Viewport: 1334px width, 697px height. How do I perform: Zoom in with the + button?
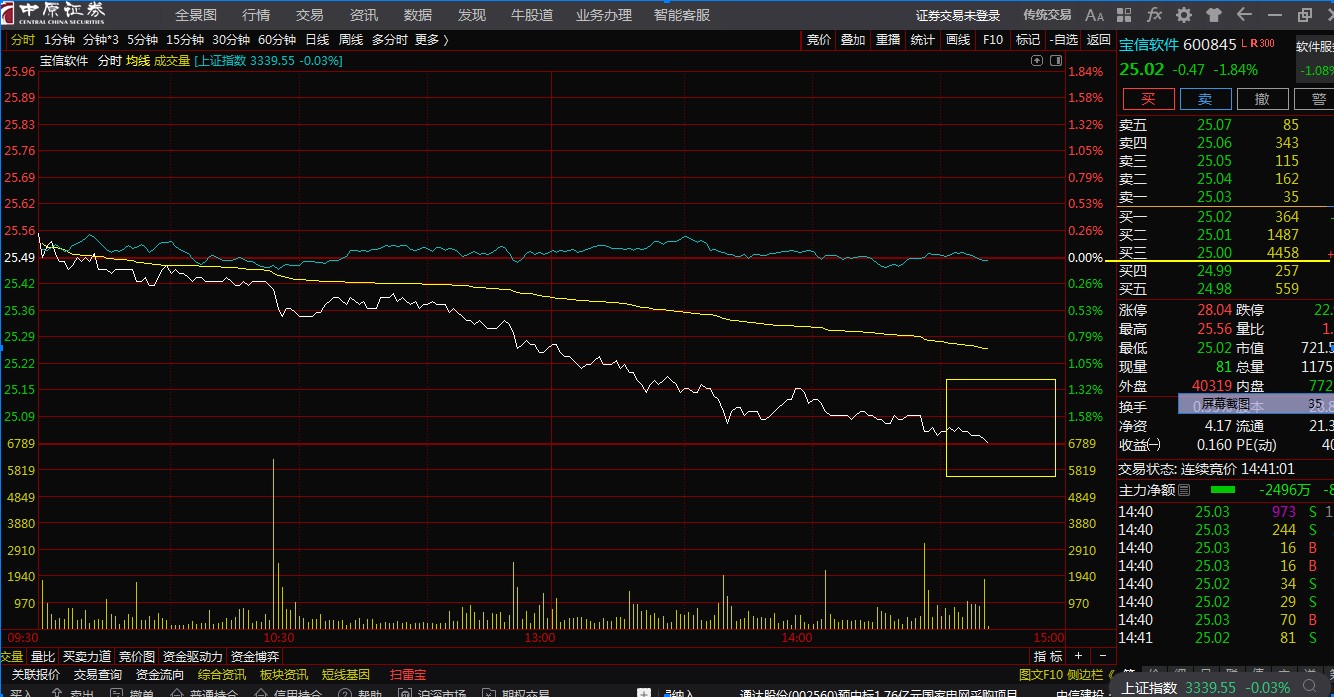point(1077,656)
